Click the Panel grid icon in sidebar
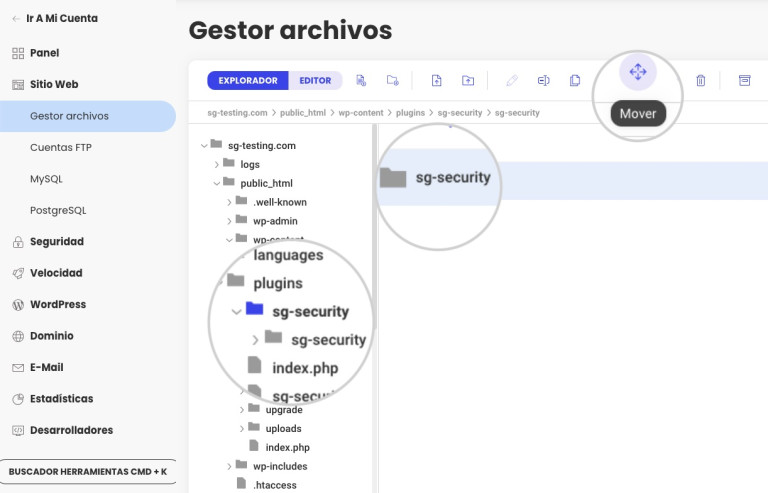This screenshot has width=768, height=493. point(18,53)
